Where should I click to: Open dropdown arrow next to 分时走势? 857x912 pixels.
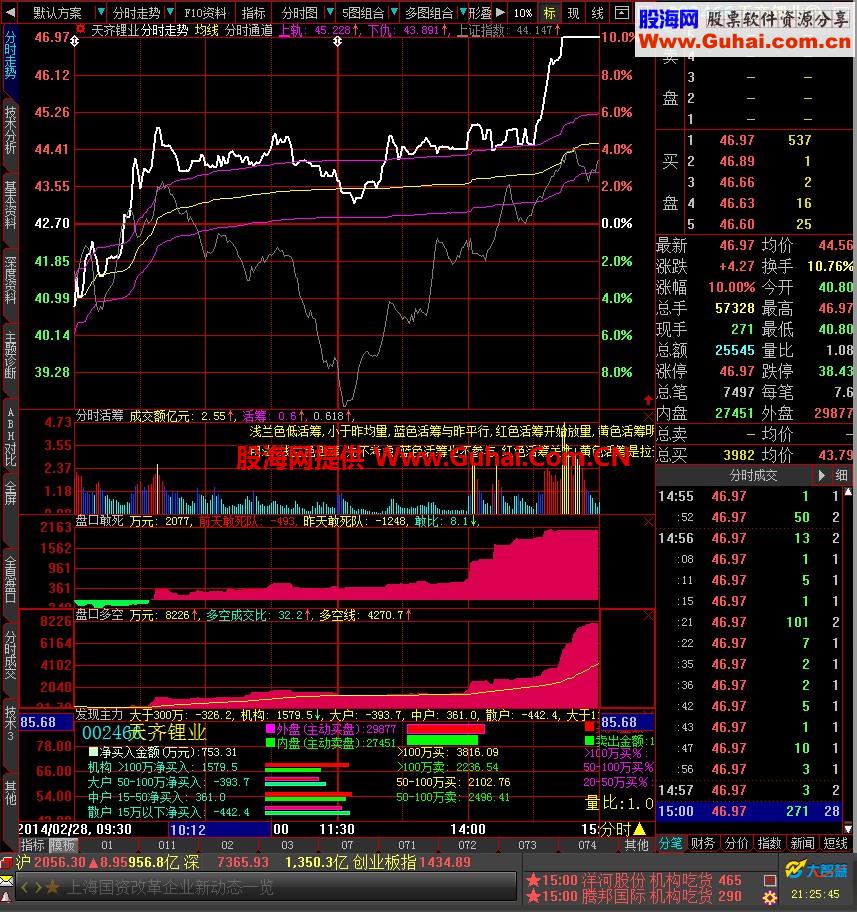pos(170,12)
